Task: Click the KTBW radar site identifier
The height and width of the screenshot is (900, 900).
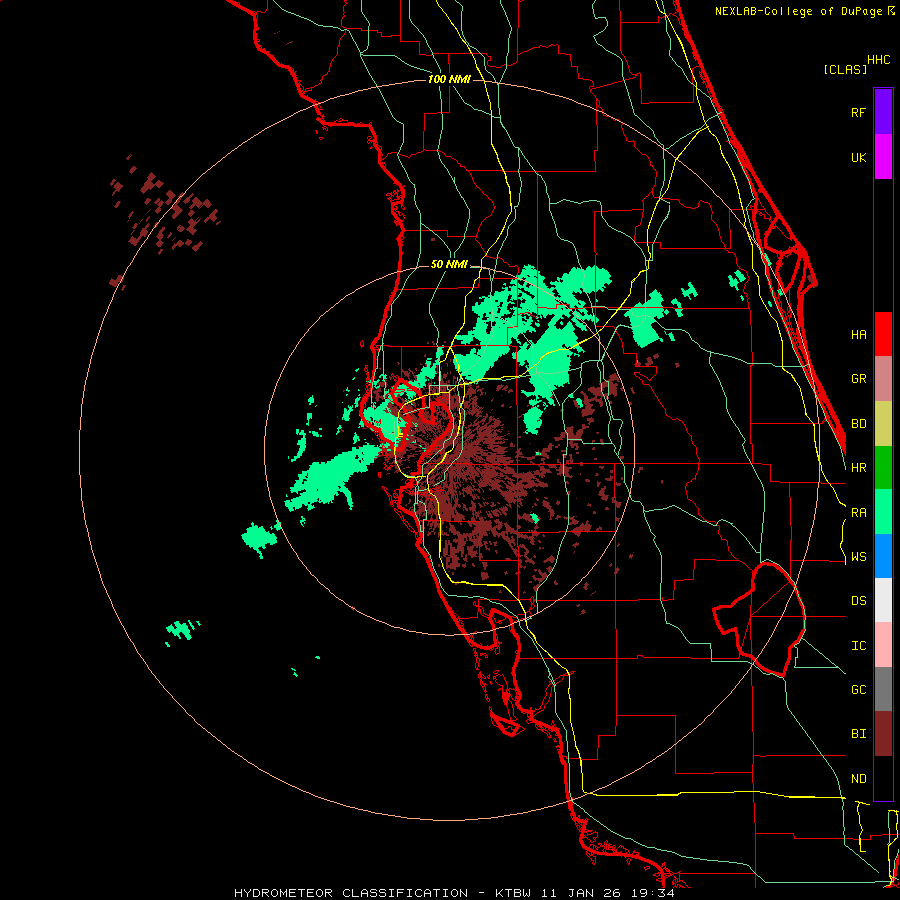Action: [513, 893]
